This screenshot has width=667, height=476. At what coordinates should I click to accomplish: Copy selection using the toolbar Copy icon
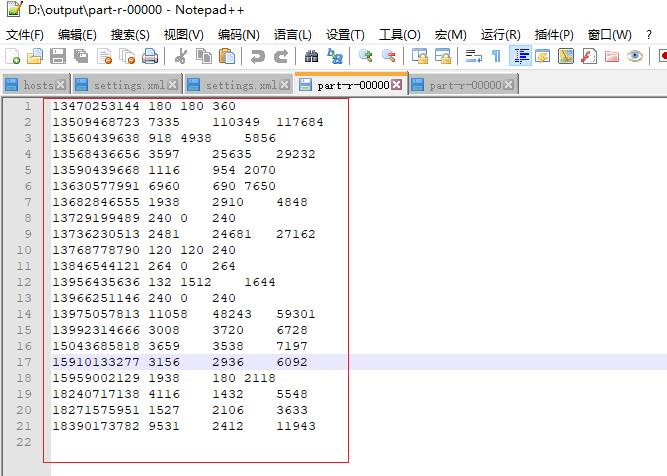[204, 56]
